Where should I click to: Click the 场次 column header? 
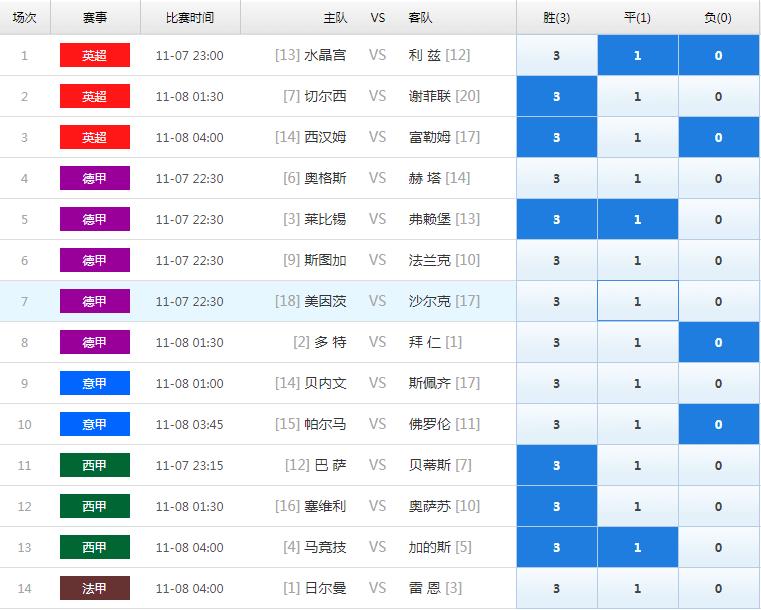(x=24, y=18)
